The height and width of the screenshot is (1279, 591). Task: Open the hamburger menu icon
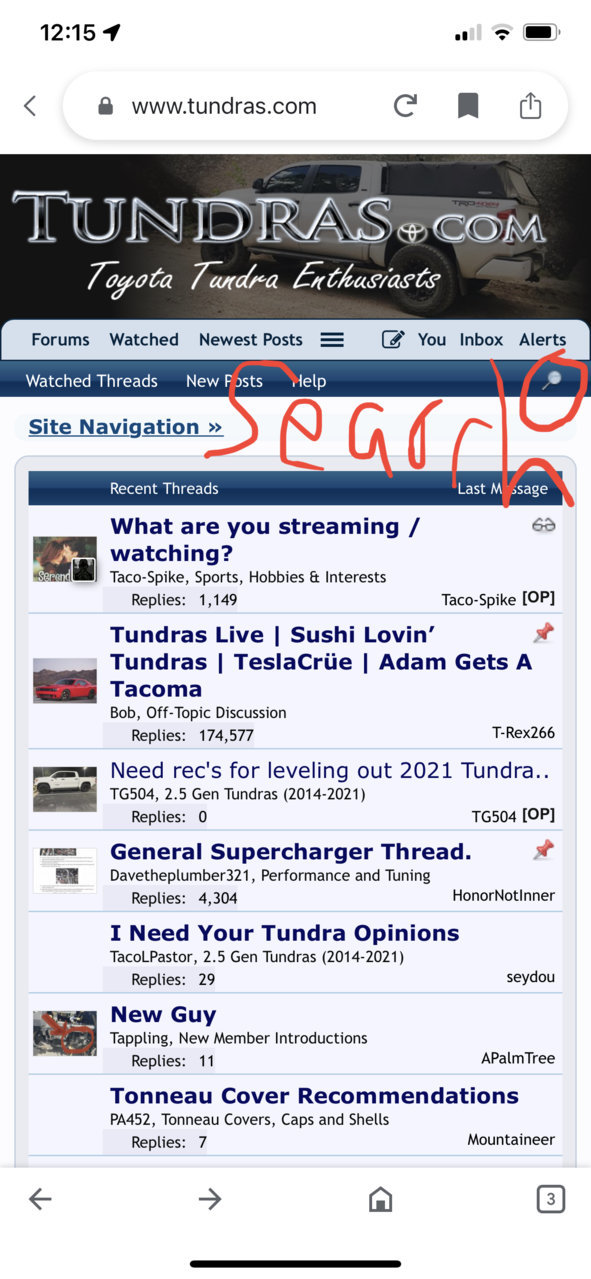(x=332, y=340)
